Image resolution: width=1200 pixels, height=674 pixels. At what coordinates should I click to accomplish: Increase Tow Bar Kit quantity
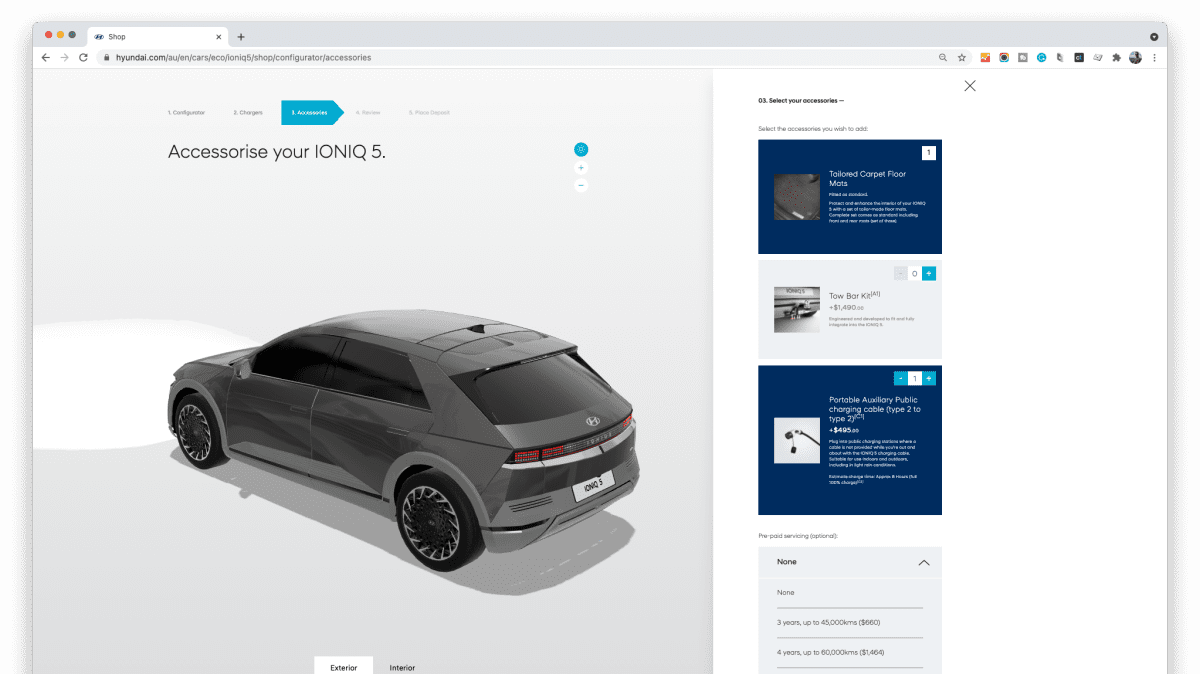(x=929, y=273)
